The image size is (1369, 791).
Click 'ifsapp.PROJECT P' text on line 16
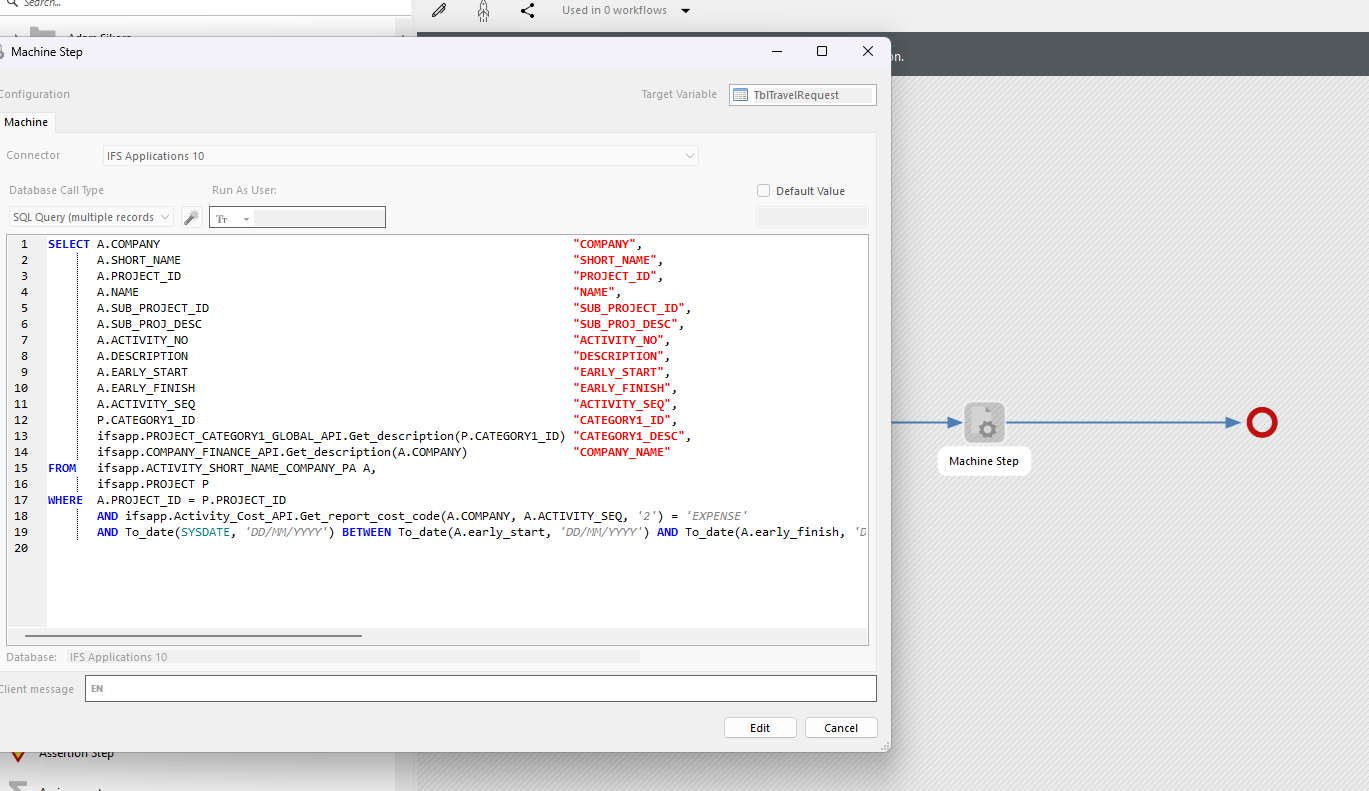click(153, 484)
